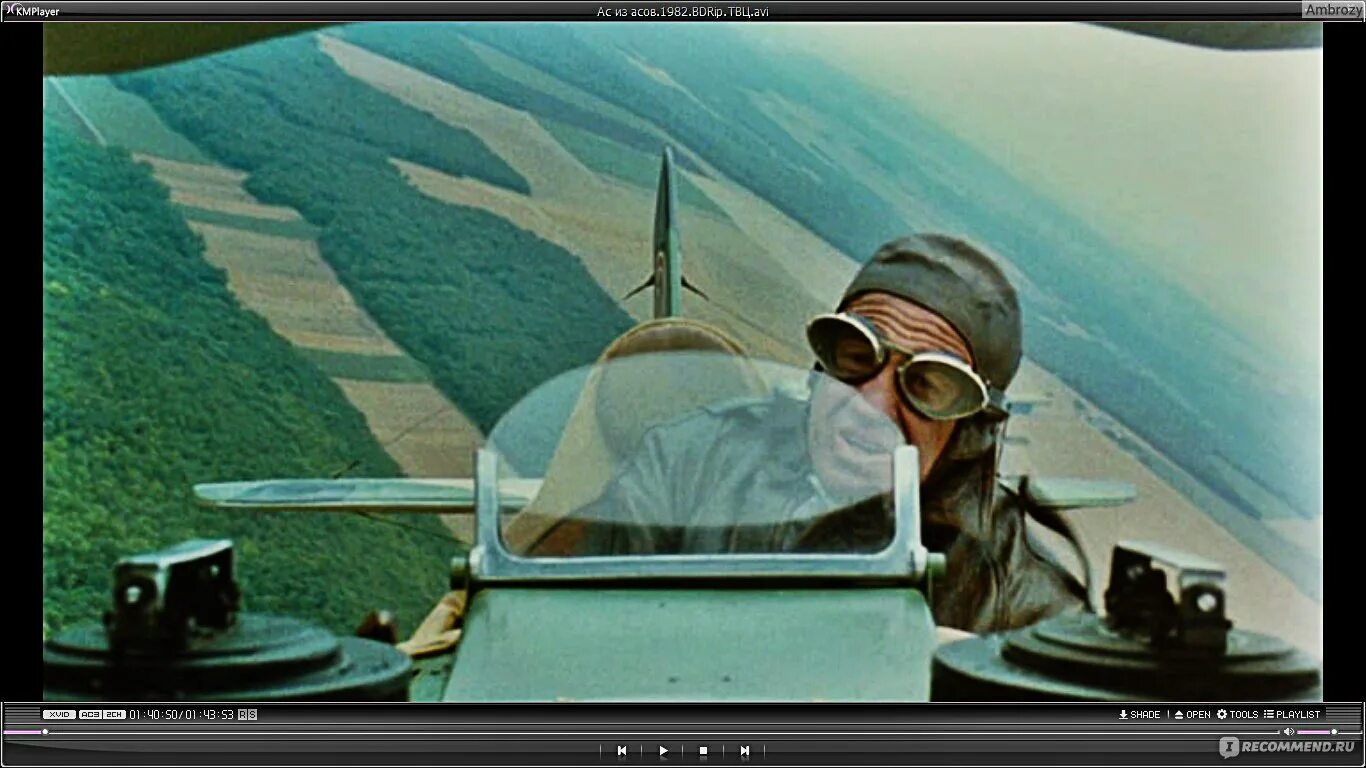Skip to the previous track
Screen dimensions: 1366x768
(x=621, y=750)
